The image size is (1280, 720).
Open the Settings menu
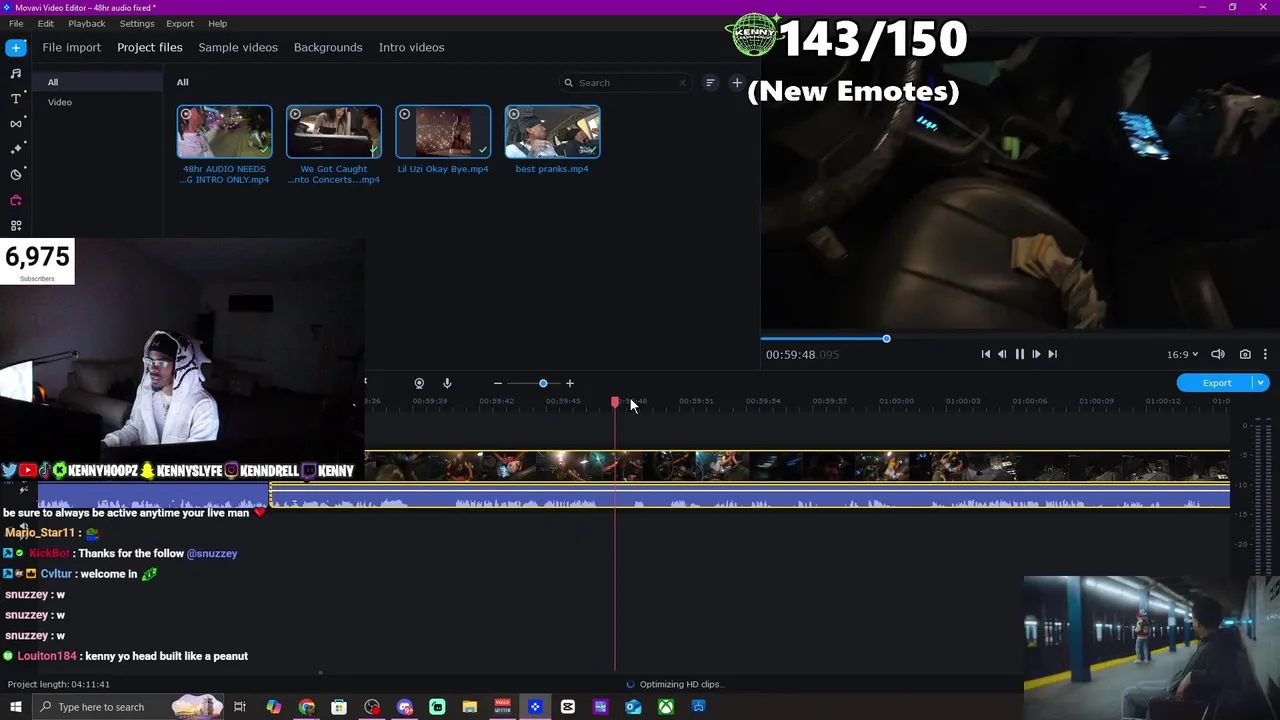coord(137,23)
